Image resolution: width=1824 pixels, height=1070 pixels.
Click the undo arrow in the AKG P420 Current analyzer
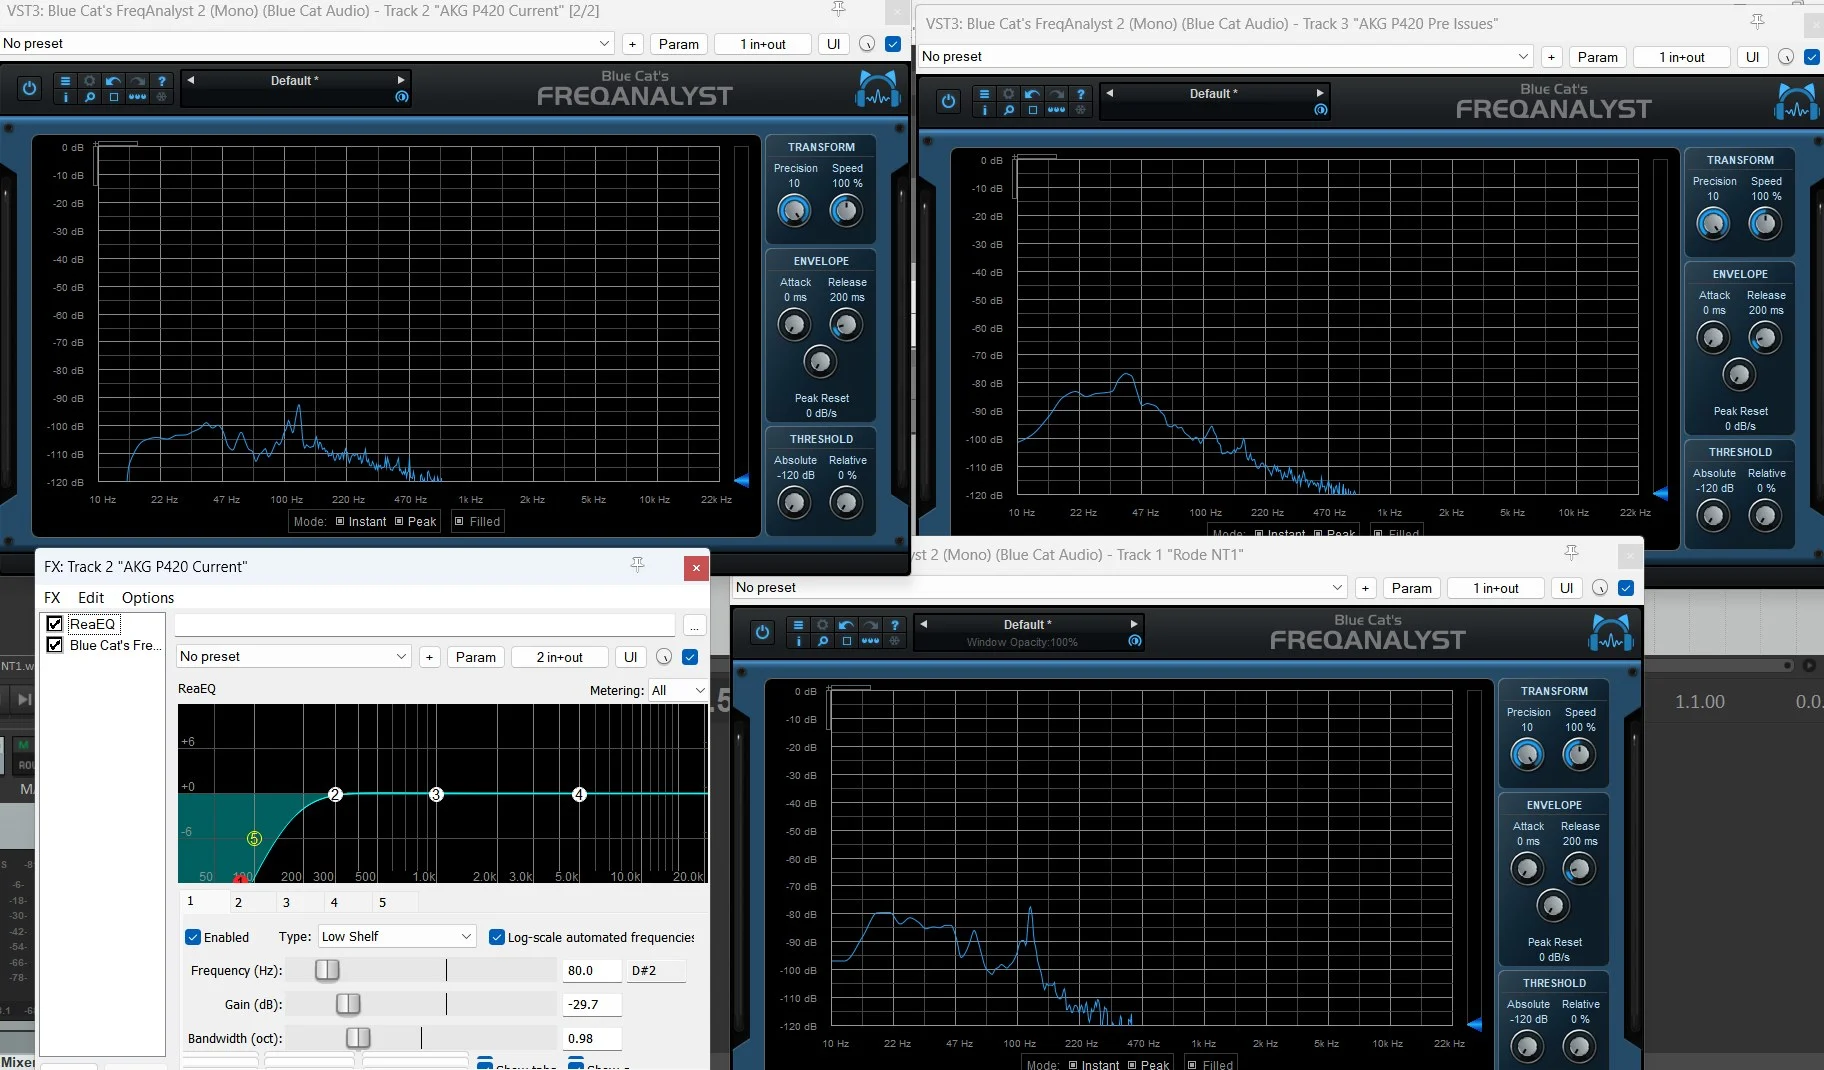click(x=113, y=81)
